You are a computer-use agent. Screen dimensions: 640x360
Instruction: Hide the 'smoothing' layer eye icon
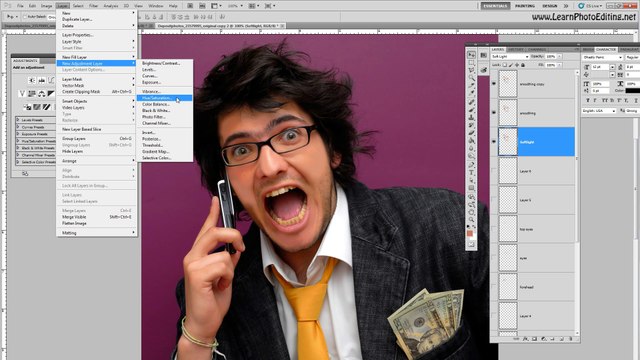494,113
